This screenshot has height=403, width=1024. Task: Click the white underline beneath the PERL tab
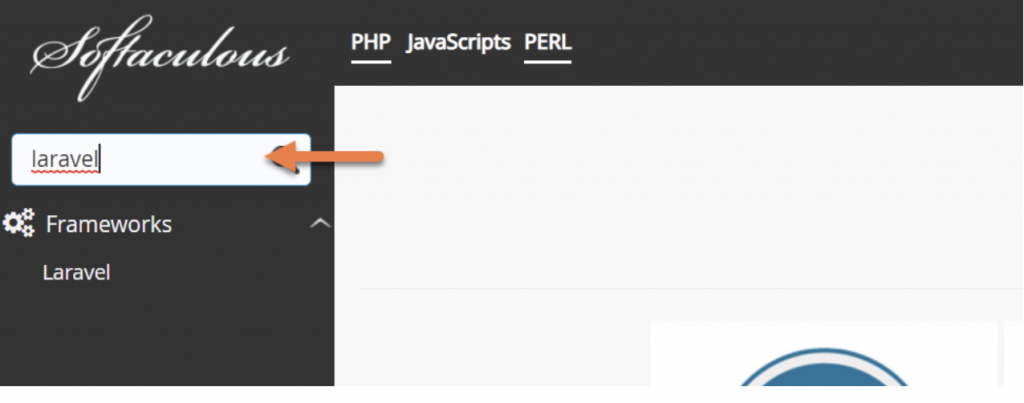[x=547, y=62]
